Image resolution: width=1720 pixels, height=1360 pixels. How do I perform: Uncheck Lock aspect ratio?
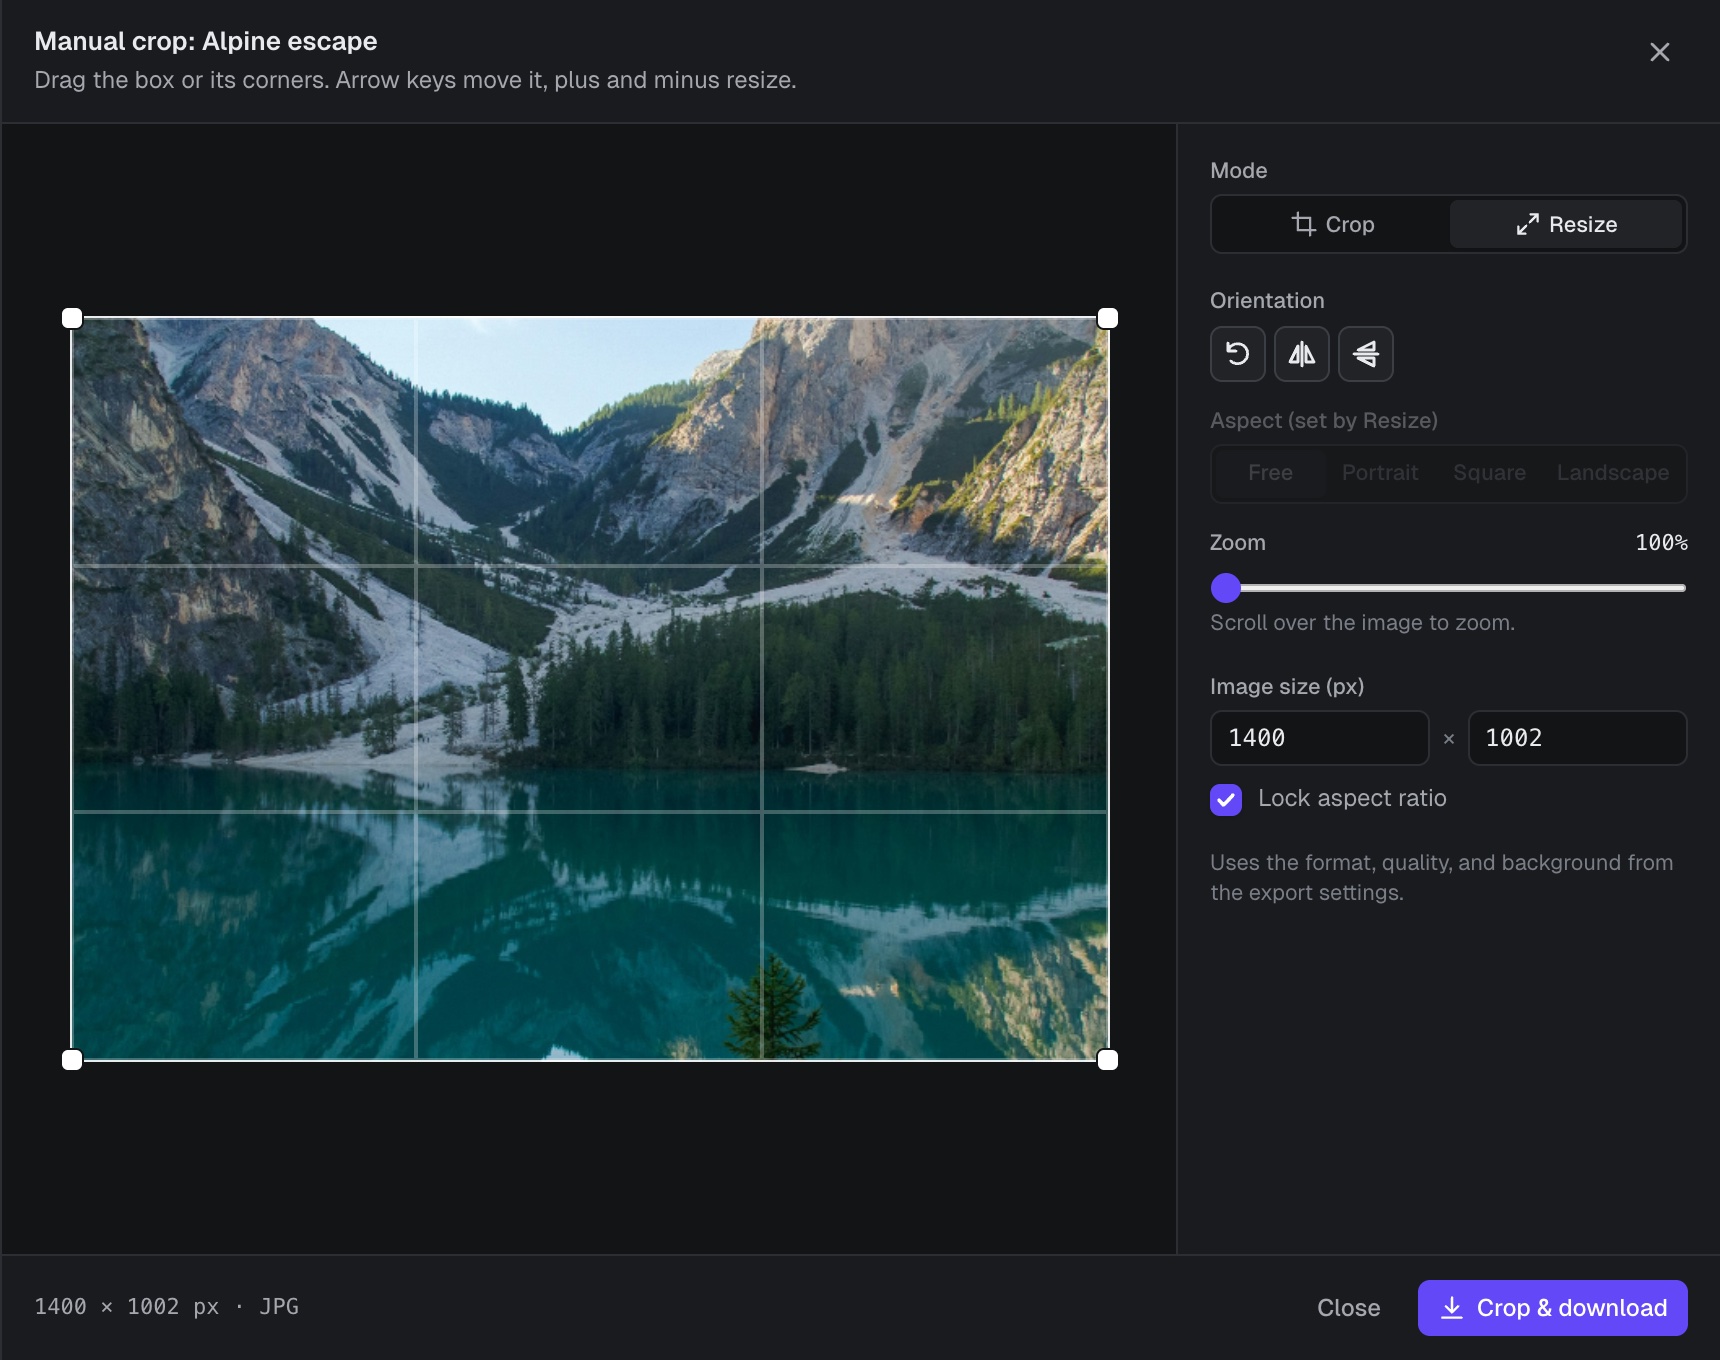point(1226,799)
